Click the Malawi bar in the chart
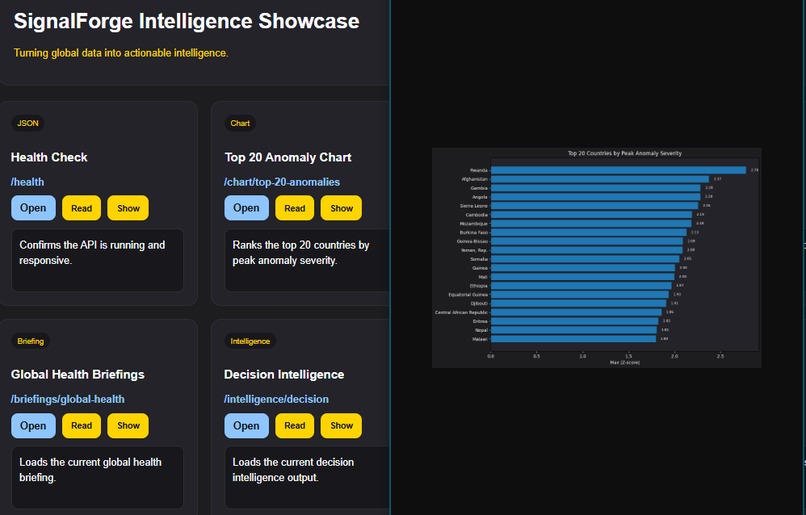Viewport: 806px width, 515px height. [x=573, y=339]
